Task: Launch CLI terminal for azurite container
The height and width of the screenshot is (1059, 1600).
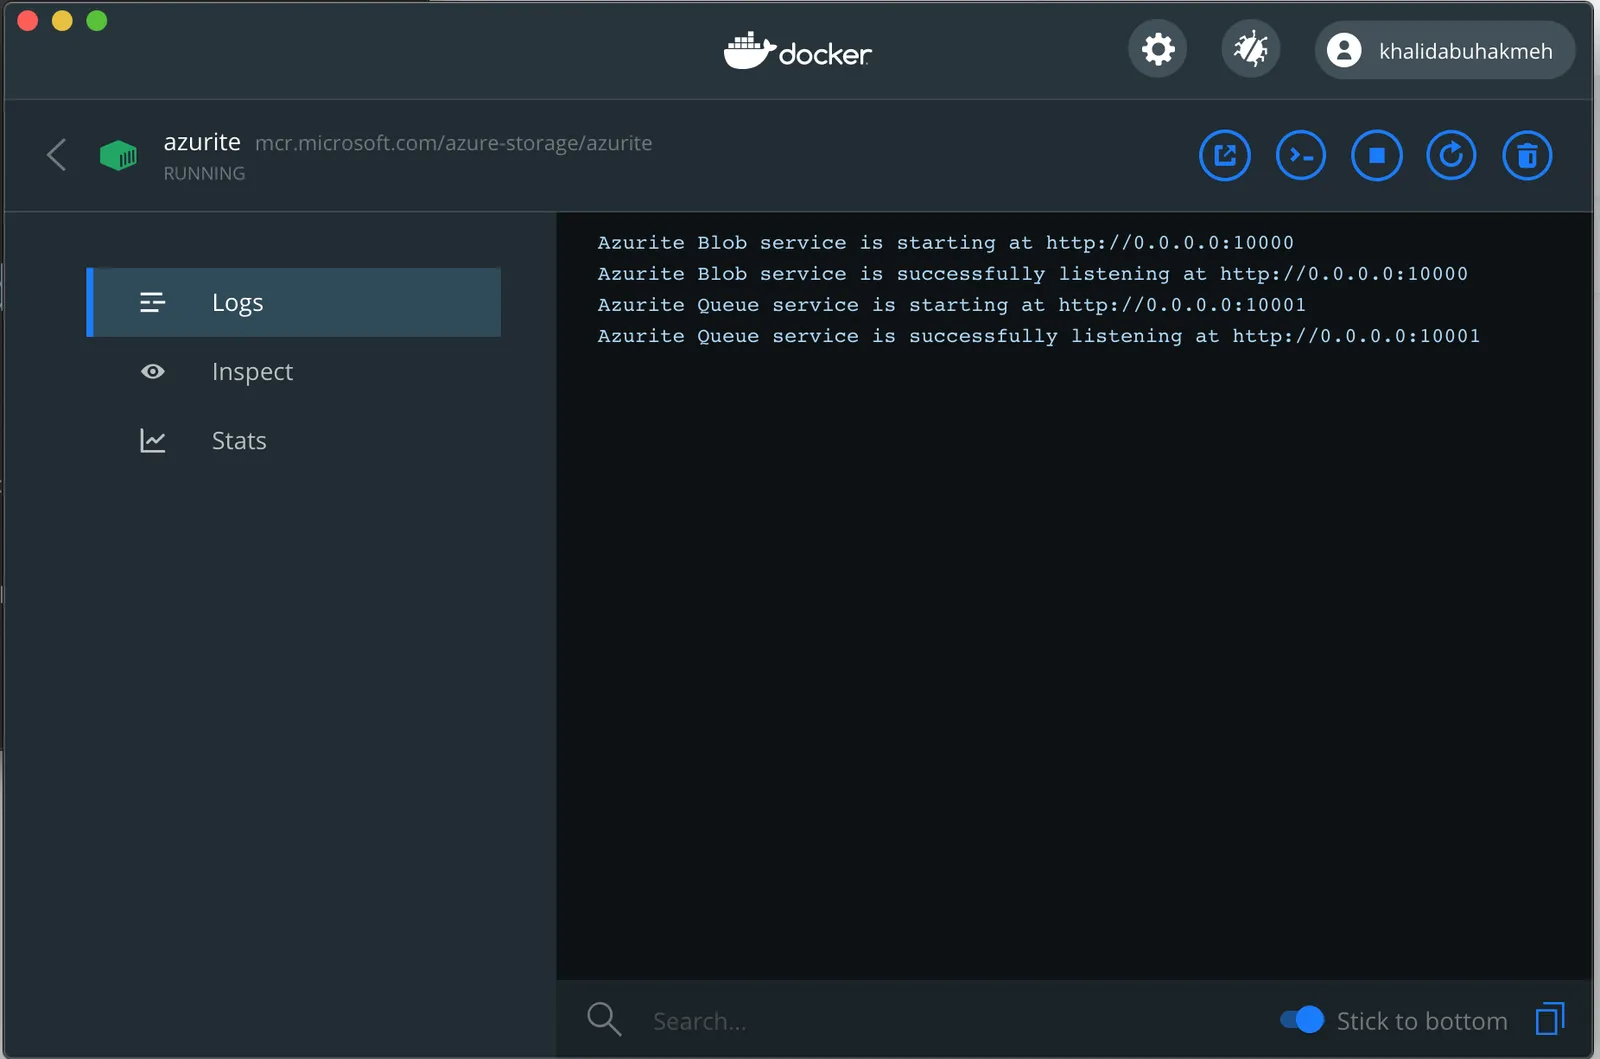Action: point(1301,156)
